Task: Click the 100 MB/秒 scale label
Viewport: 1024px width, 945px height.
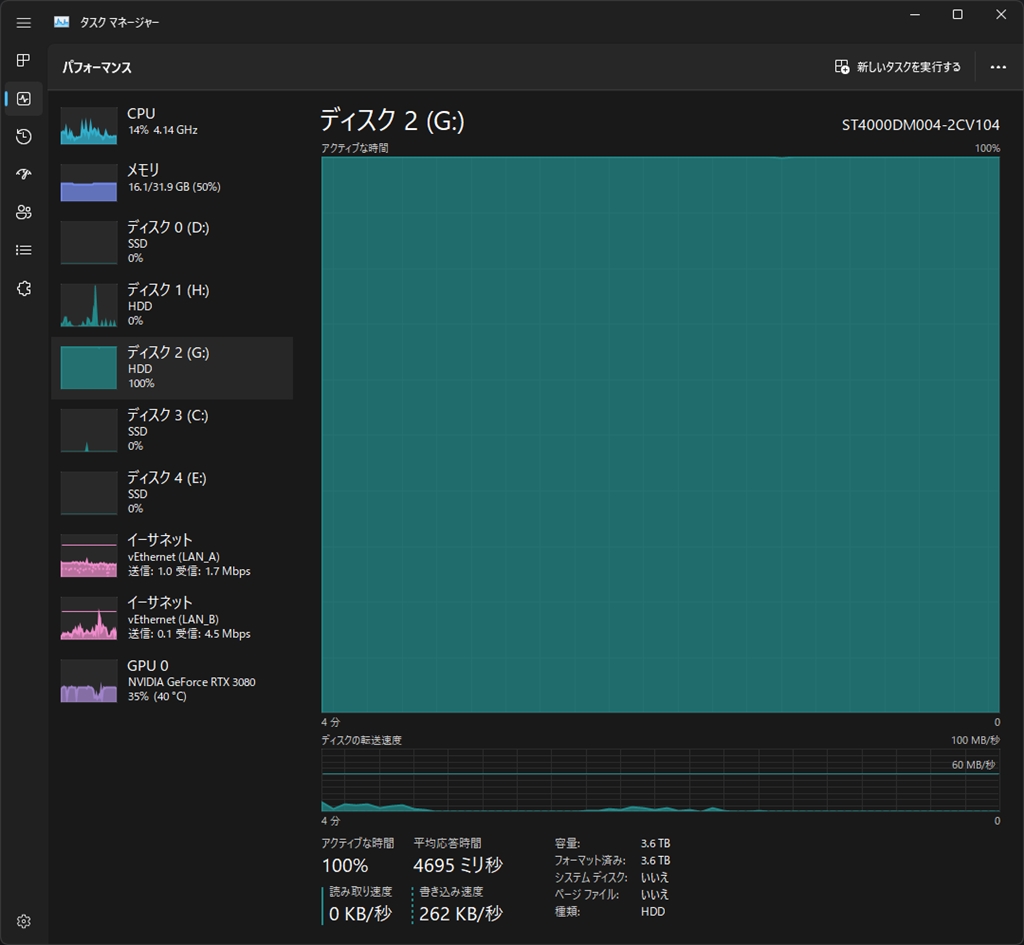Action: click(x=975, y=740)
